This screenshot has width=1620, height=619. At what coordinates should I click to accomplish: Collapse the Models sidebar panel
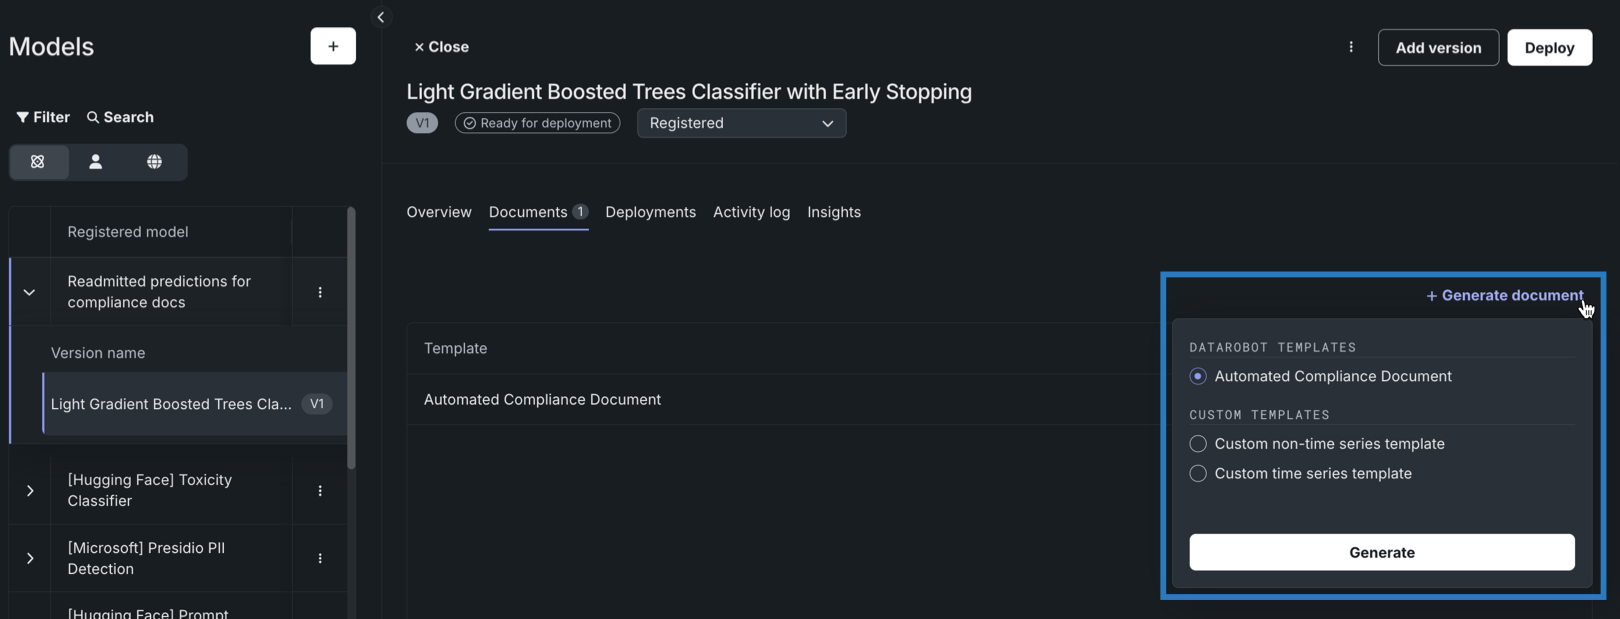pyautogui.click(x=381, y=17)
